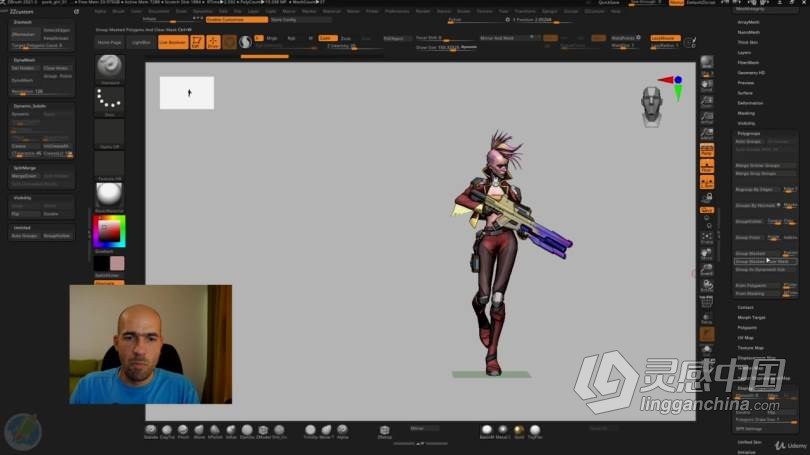
Task: Toggle the Floor grid button
Action: coord(707,166)
